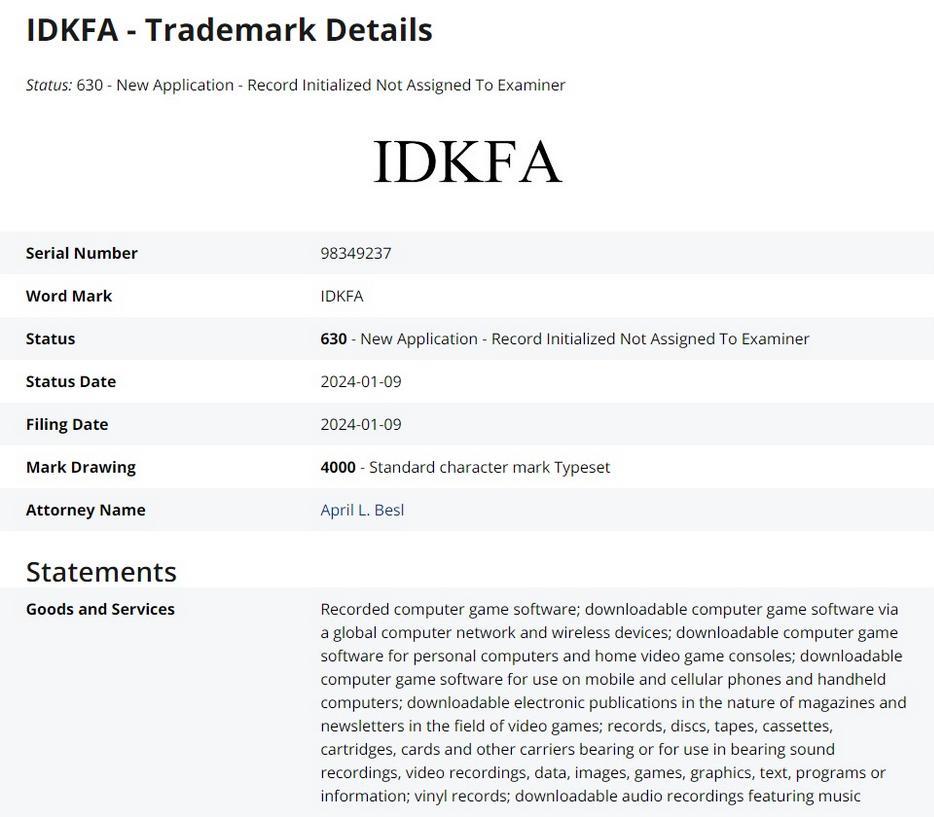Click the Filing Date value 2024-01-09
Viewport: 934px width, 817px height.
(x=361, y=425)
